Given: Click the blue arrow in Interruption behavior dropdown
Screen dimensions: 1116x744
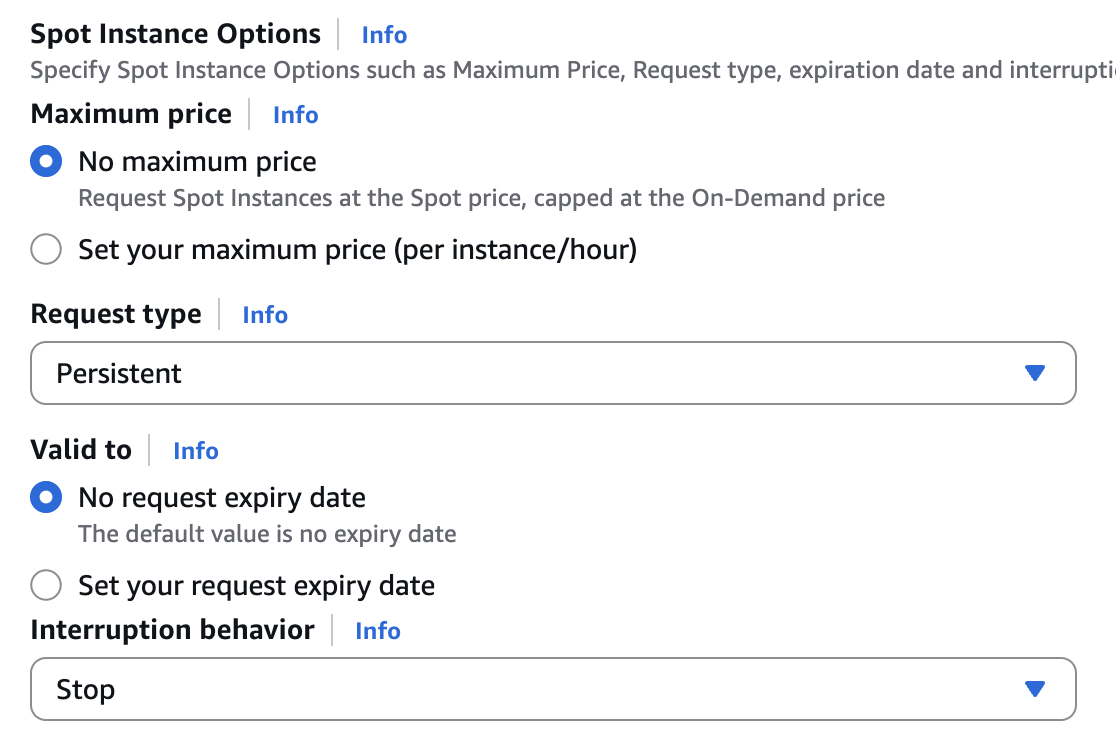Looking at the screenshot, I should (x=1035, y=690).
